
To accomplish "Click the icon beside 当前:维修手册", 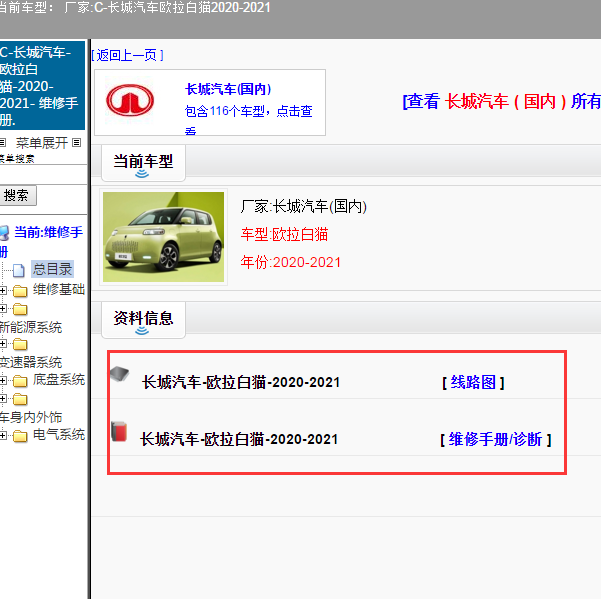I will [x=4, y=233].
